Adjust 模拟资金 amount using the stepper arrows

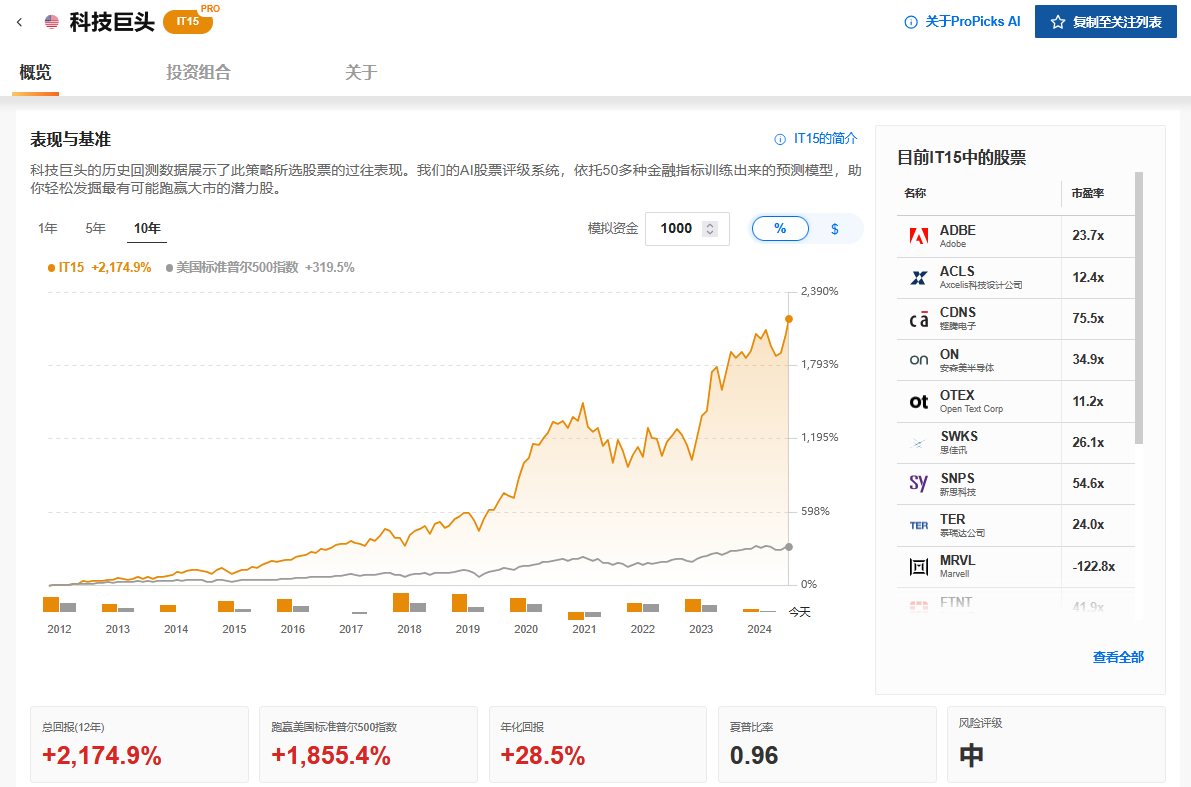point(710,229)
